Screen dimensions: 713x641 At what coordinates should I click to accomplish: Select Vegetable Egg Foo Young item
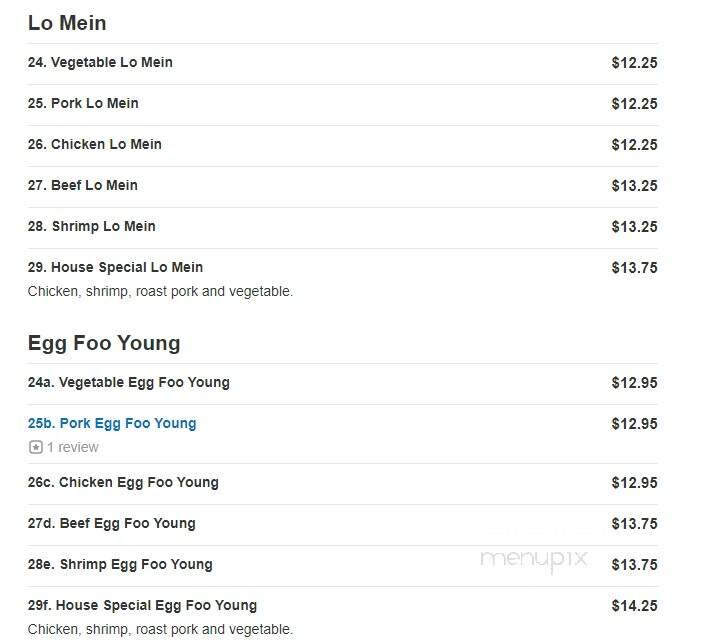point(128,382)
